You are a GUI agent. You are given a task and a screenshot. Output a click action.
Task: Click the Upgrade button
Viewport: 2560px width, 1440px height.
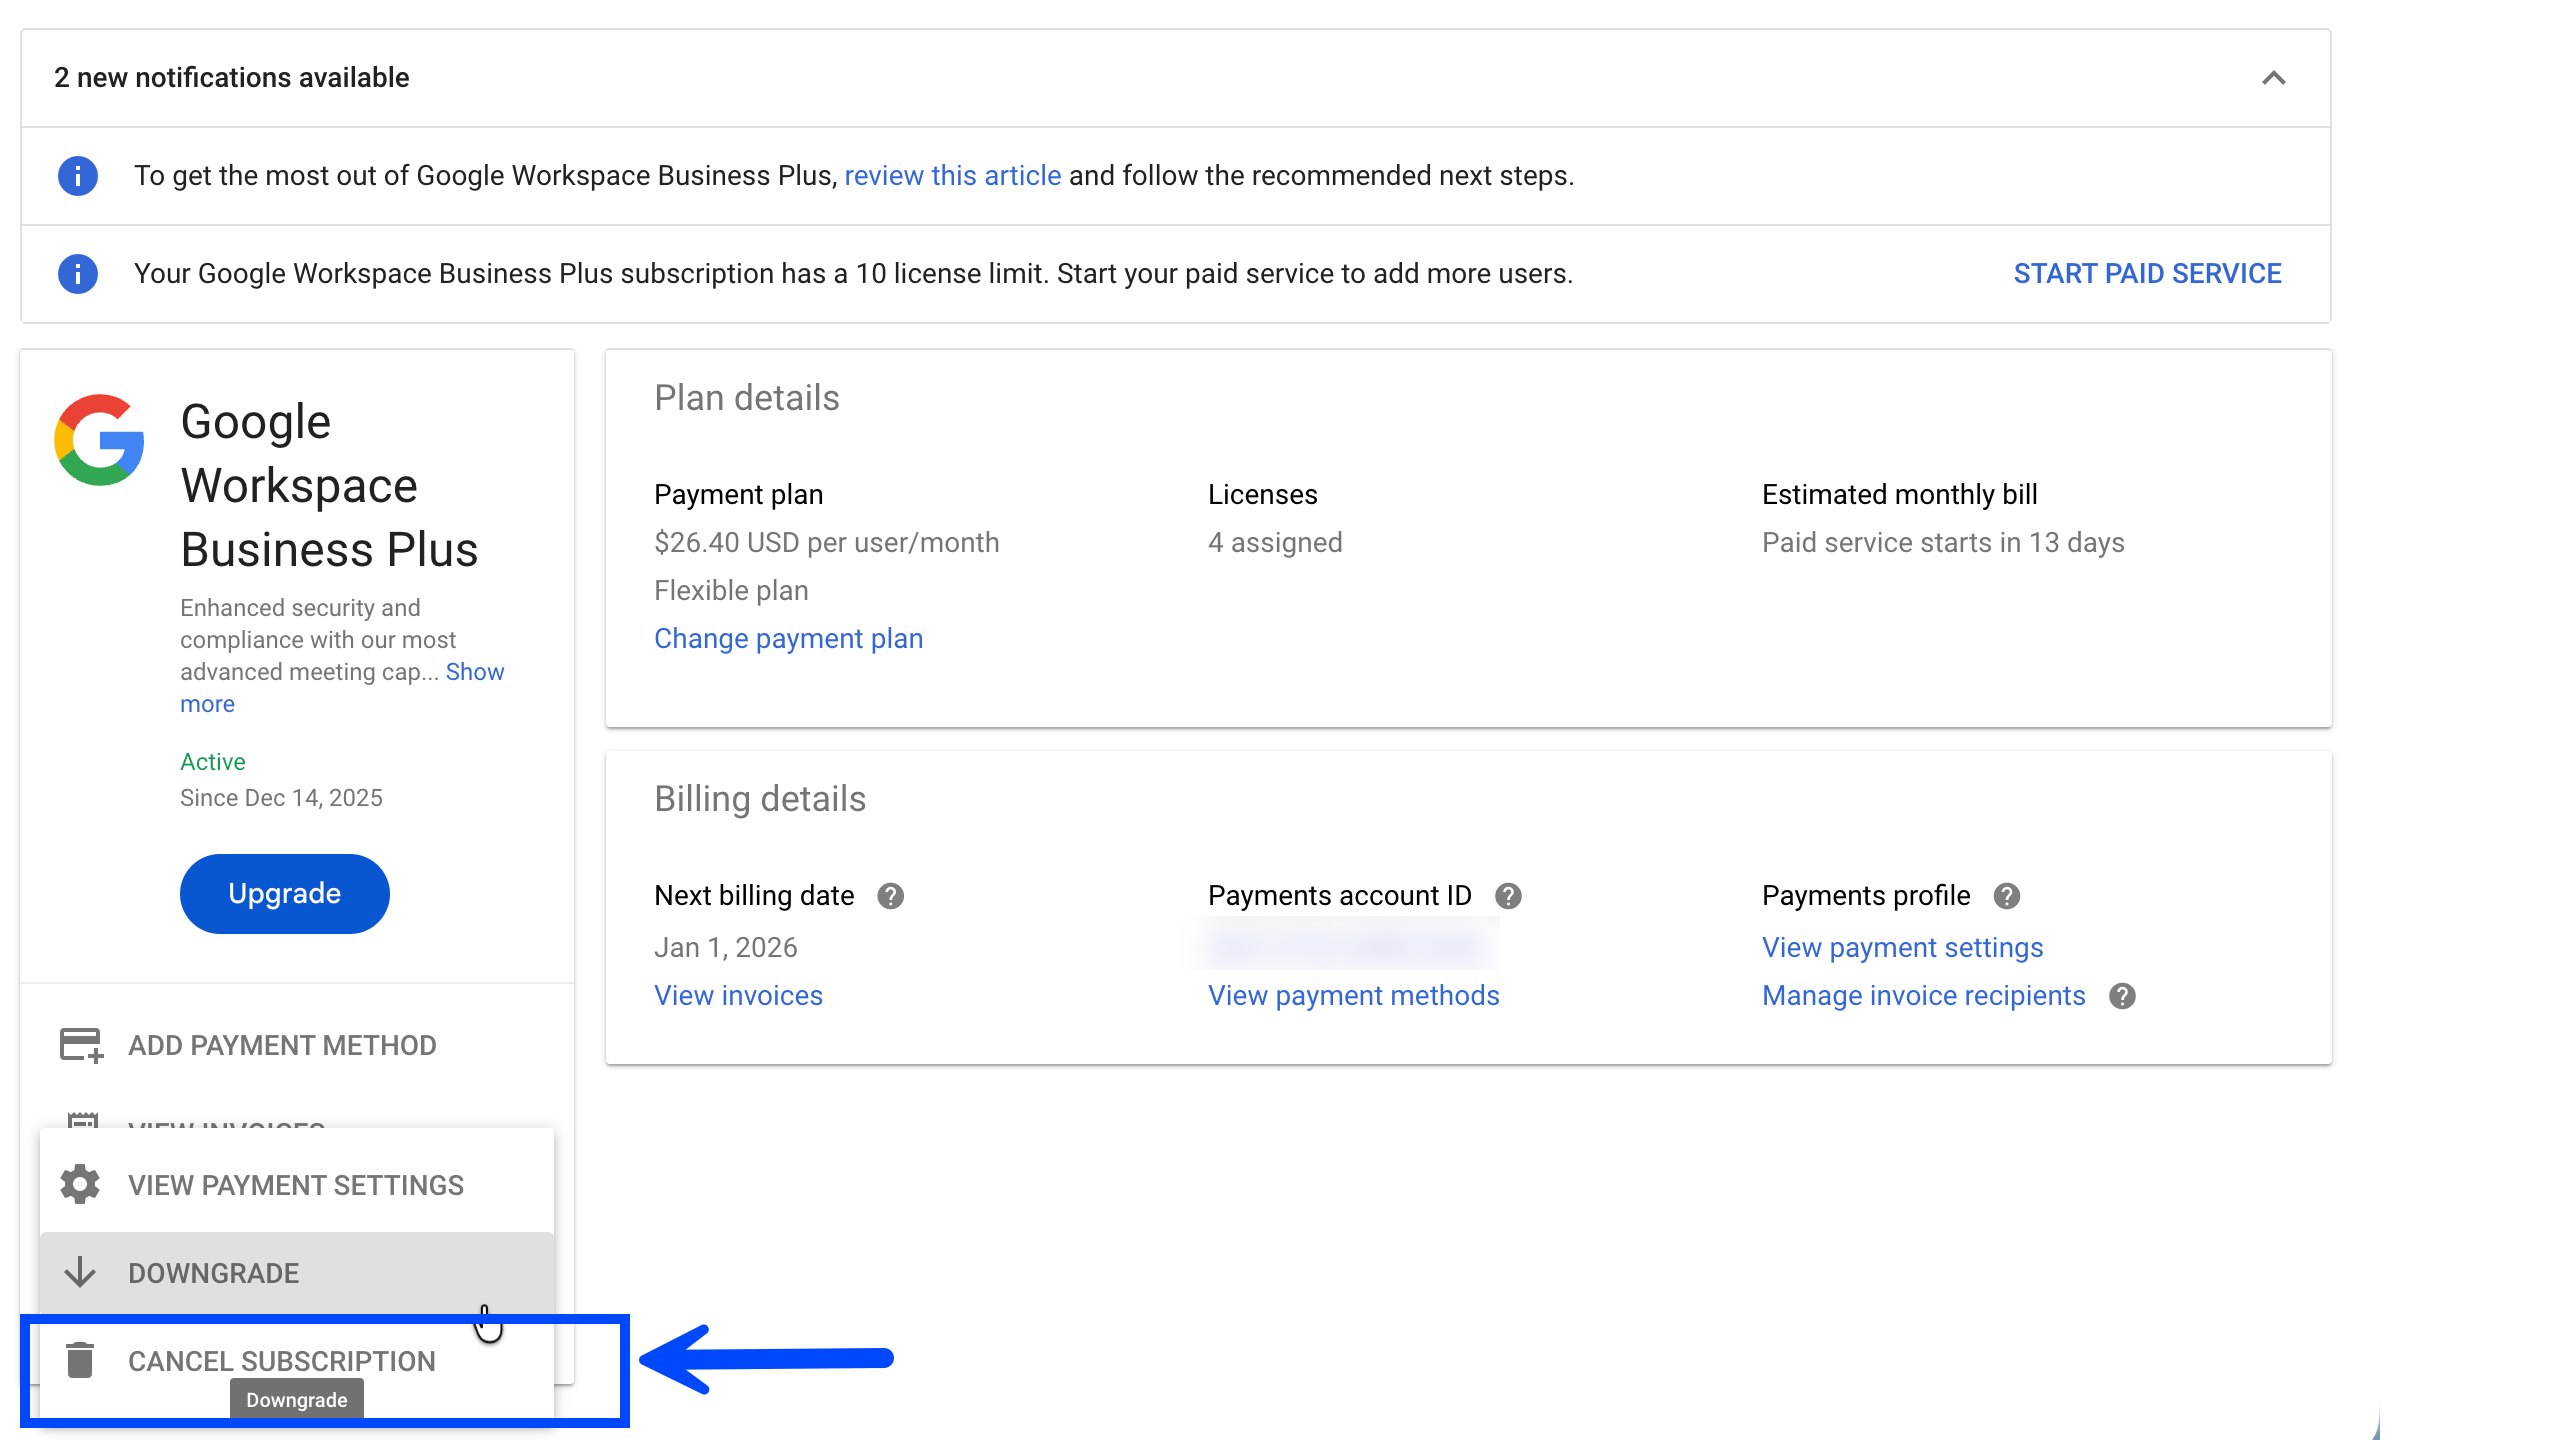pyautogui.click(x=284, y=893)
